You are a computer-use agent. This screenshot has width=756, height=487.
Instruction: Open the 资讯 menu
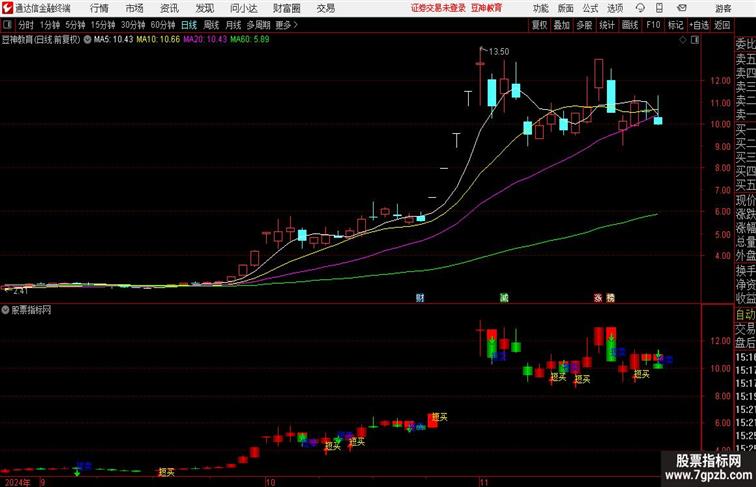[x=169, y=8]
